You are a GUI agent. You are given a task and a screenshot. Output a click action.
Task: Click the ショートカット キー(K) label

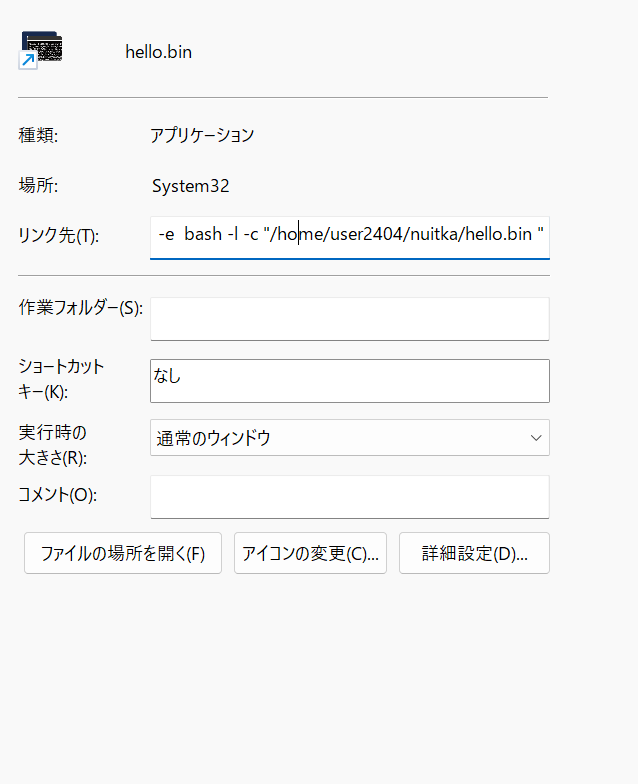pos(61,380)
